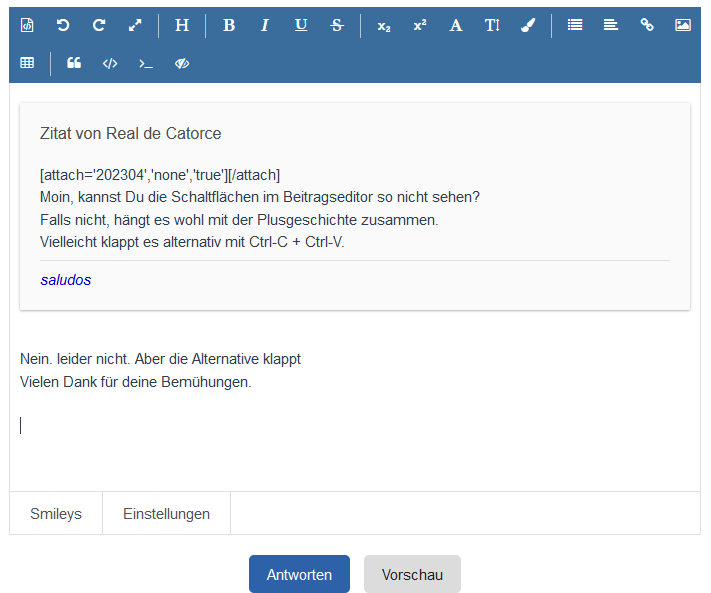Insert a link using the chain icon
Screen dimensions: 711x593
(647, 25)
